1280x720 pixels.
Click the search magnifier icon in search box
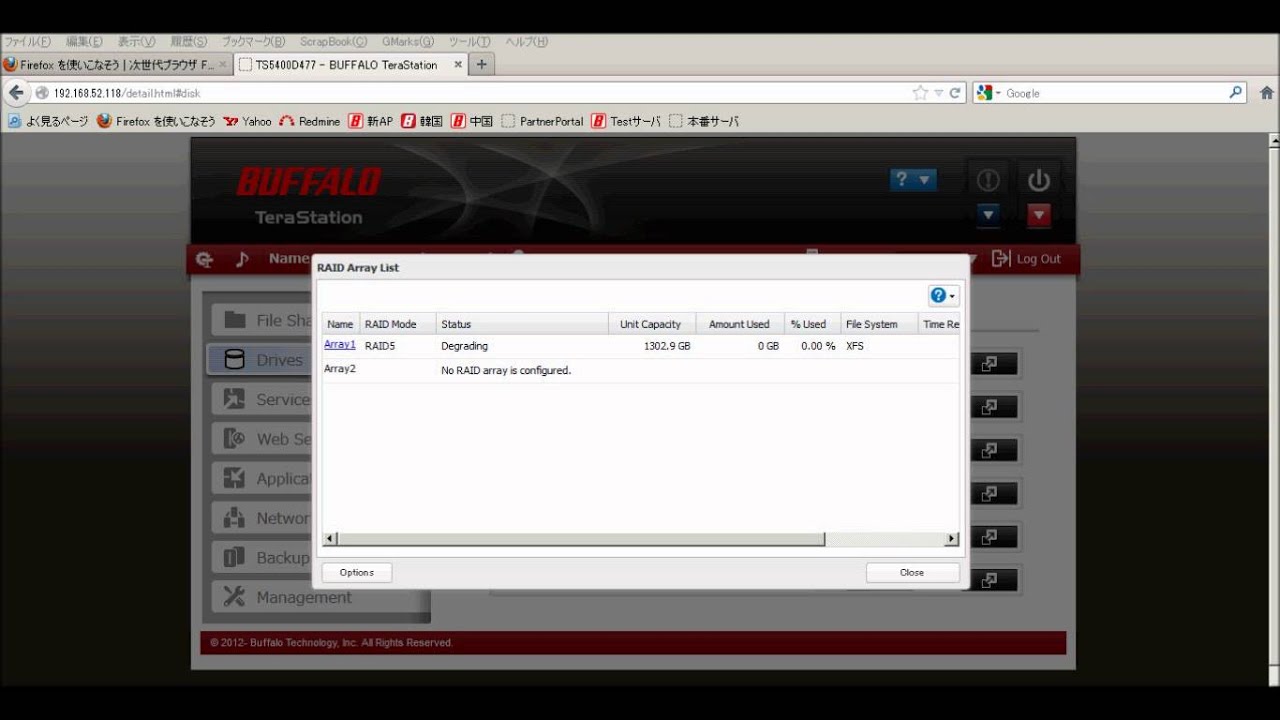point(1236,92)
